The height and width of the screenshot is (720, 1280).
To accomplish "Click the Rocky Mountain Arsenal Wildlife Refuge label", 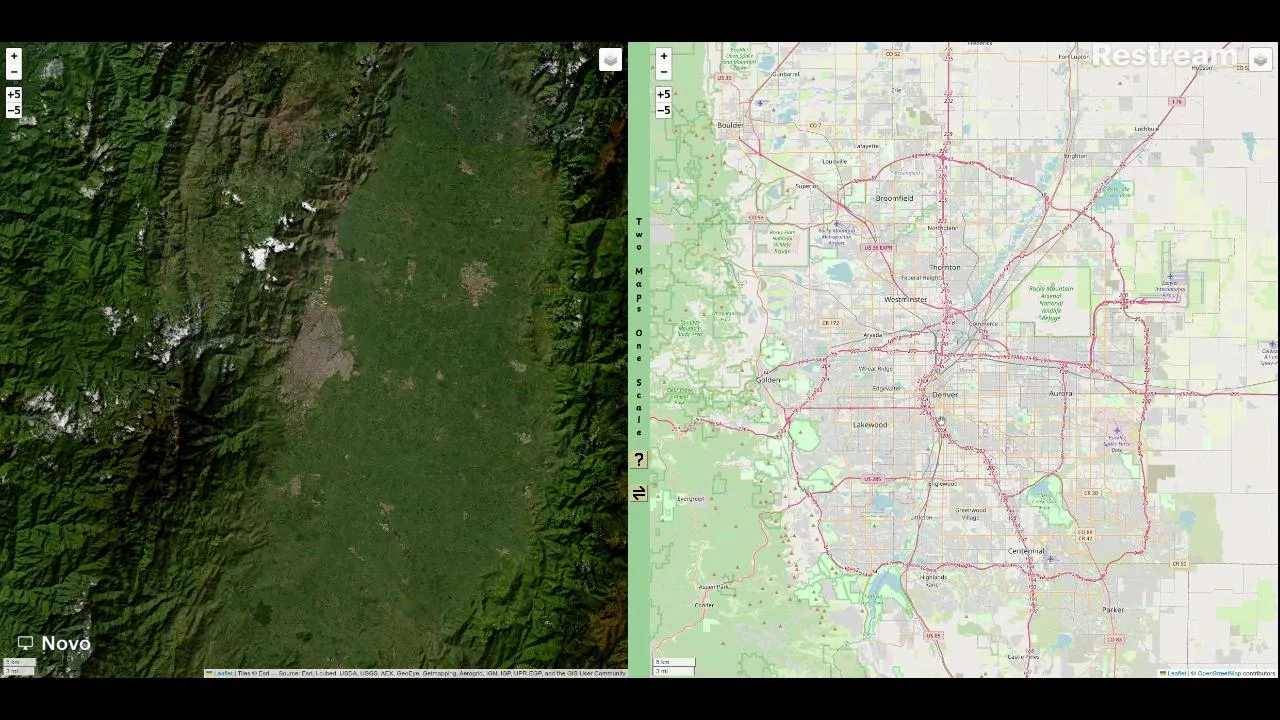I will [x=1050, y=303].
